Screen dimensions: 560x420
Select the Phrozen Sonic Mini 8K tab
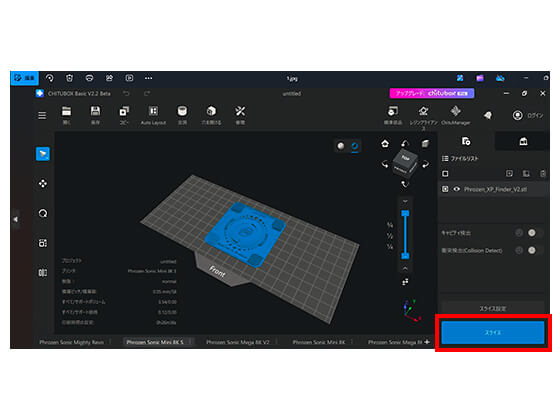coord(319,342)
